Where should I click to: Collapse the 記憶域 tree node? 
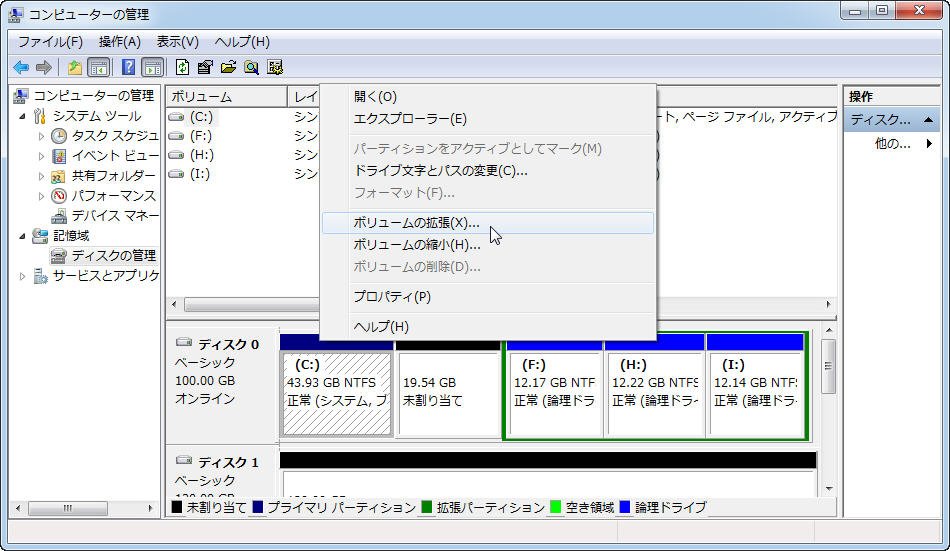click(x=22, y=236)
